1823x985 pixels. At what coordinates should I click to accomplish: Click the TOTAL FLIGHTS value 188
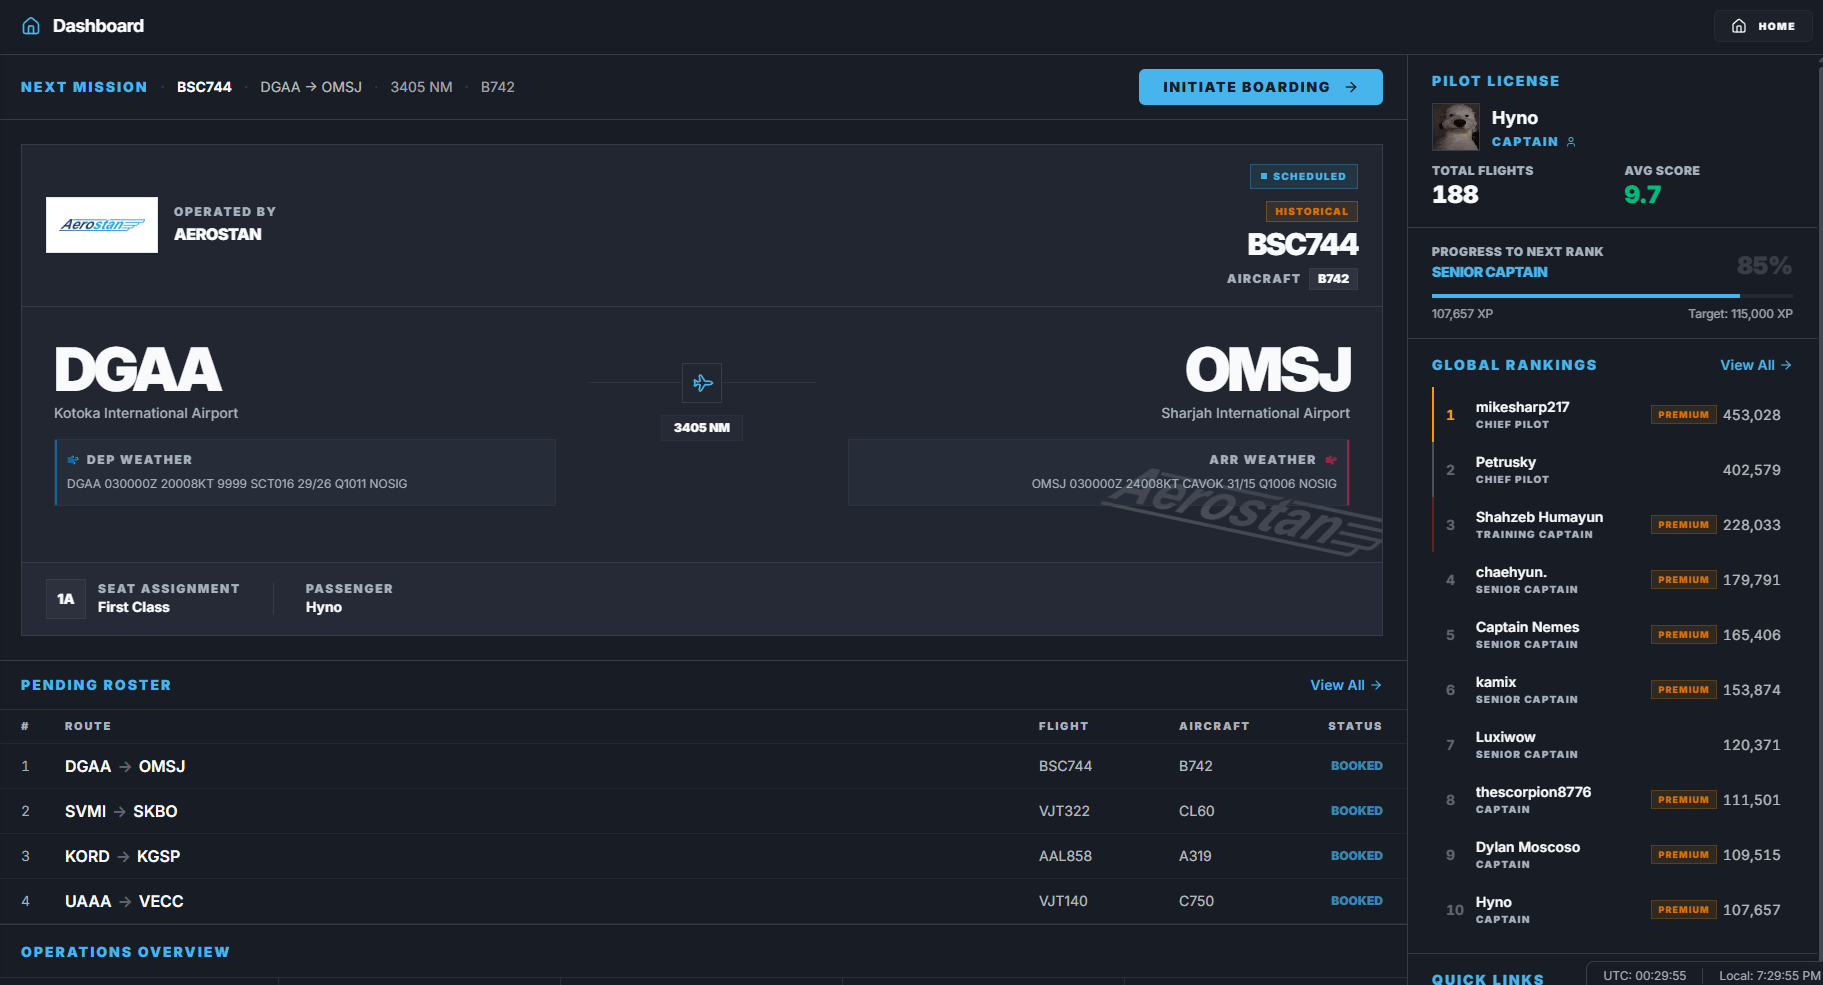(x=1455, y=195)
